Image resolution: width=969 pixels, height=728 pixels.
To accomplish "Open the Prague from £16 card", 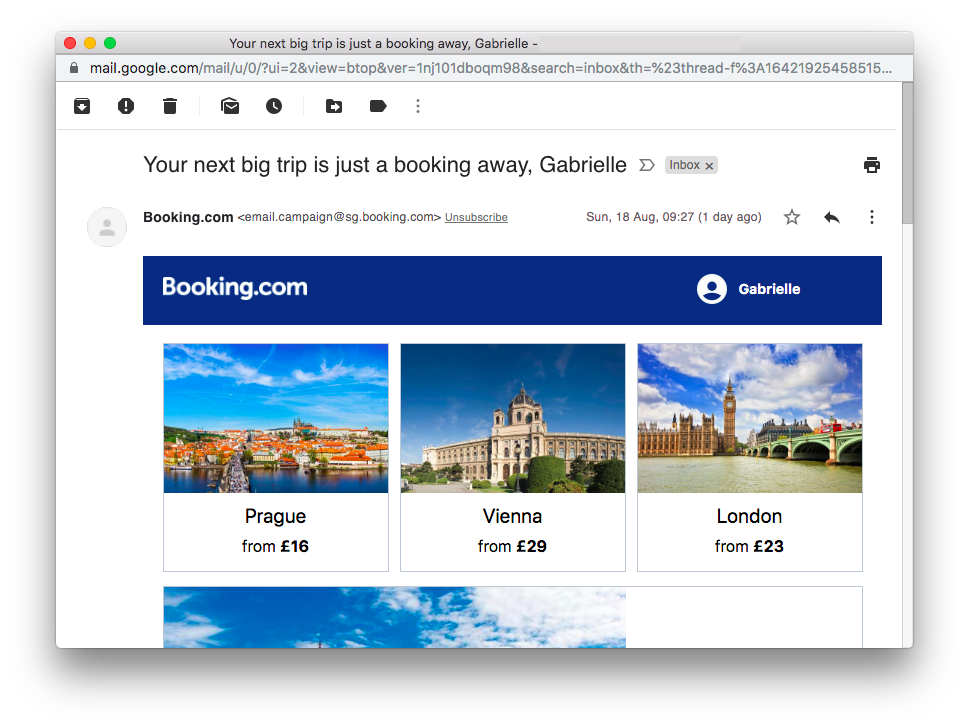I will 276,457.
